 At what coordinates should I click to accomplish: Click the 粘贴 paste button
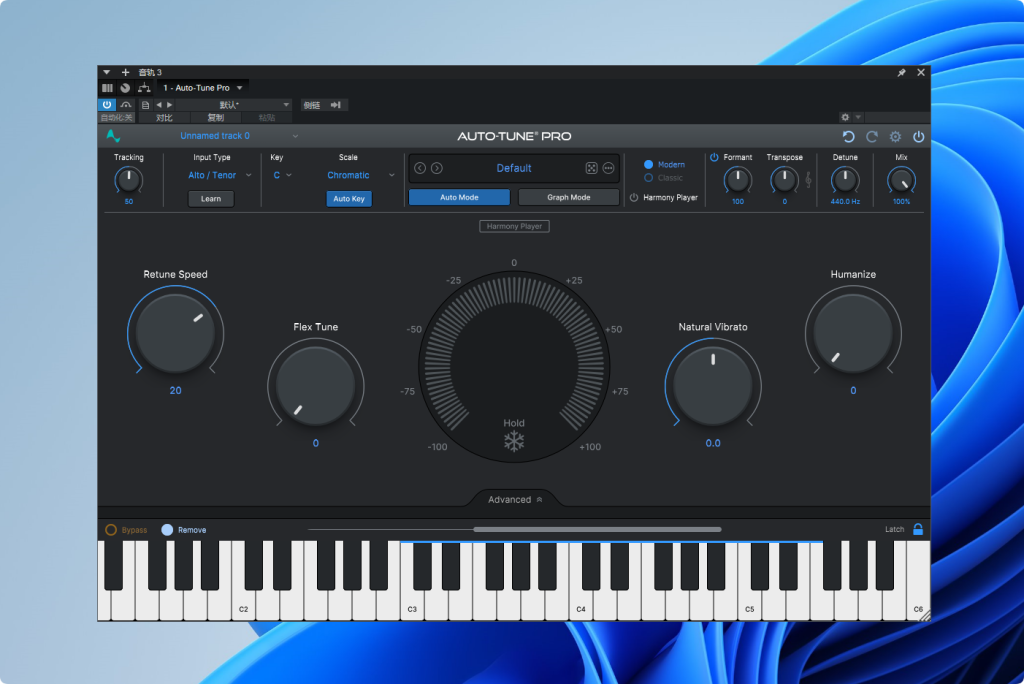[x=266, y=118]
